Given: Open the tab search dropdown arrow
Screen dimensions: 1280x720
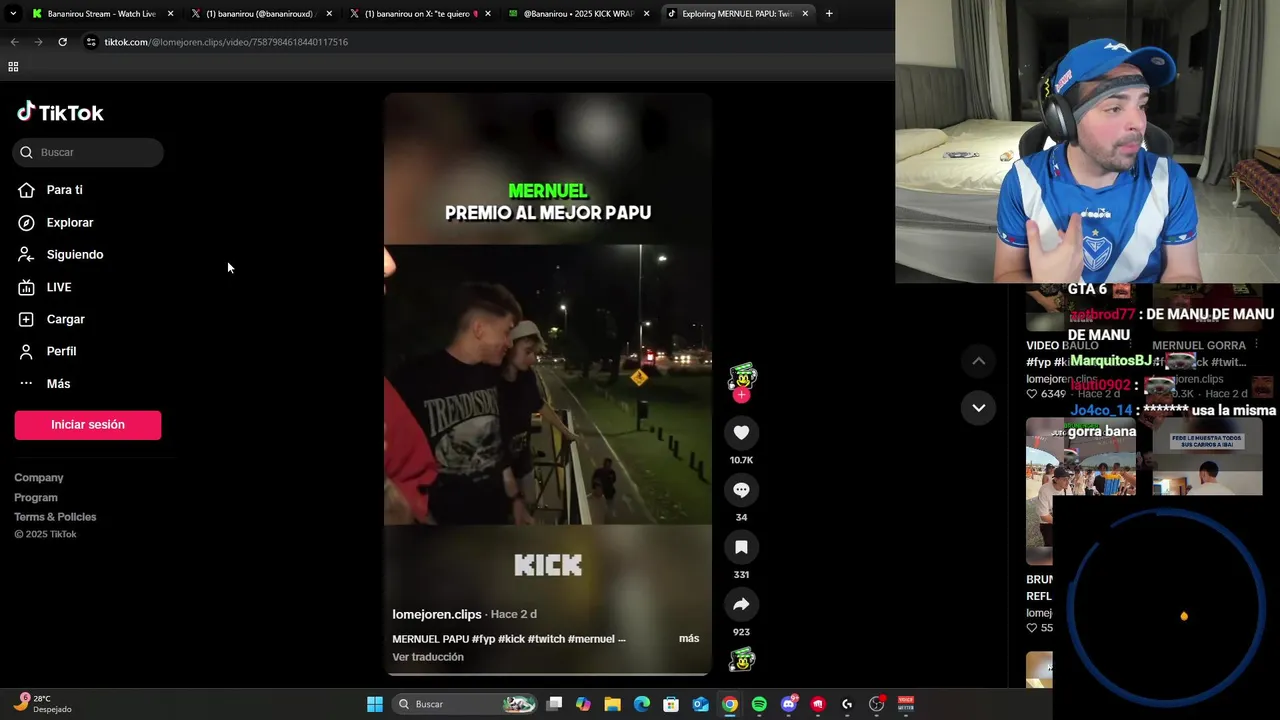Looking at the screenshot, I should pos(13,14).
